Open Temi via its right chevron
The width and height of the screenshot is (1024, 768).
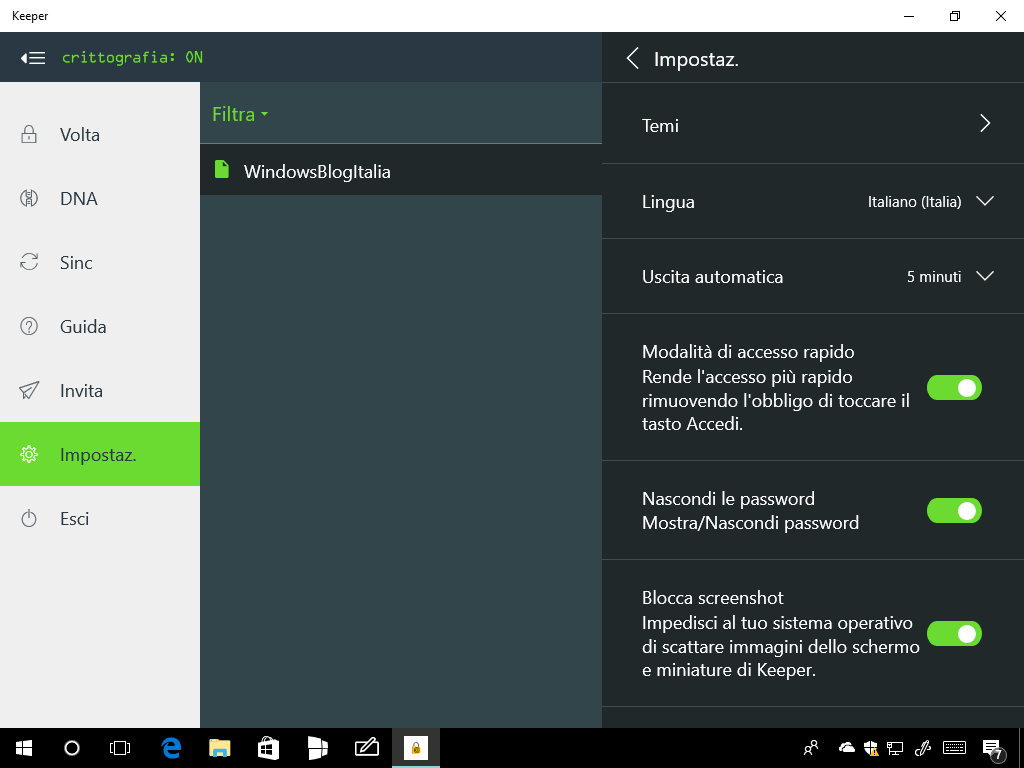click(x=985, y=123)
